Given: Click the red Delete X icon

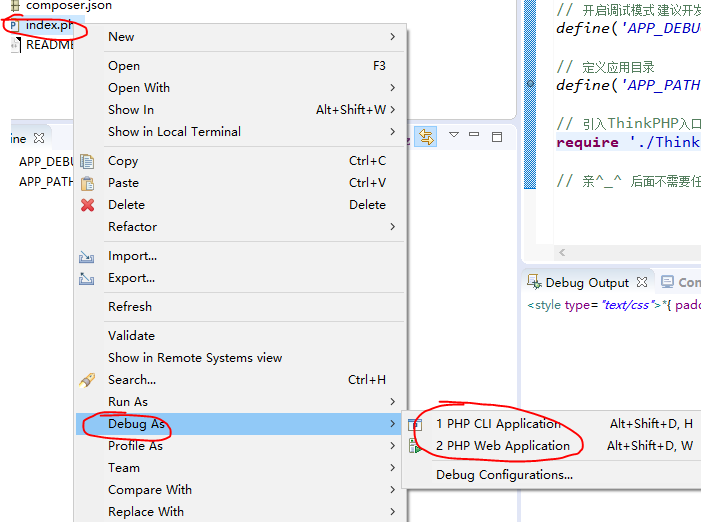Looking at the screenshot, I should pos(87,205).
